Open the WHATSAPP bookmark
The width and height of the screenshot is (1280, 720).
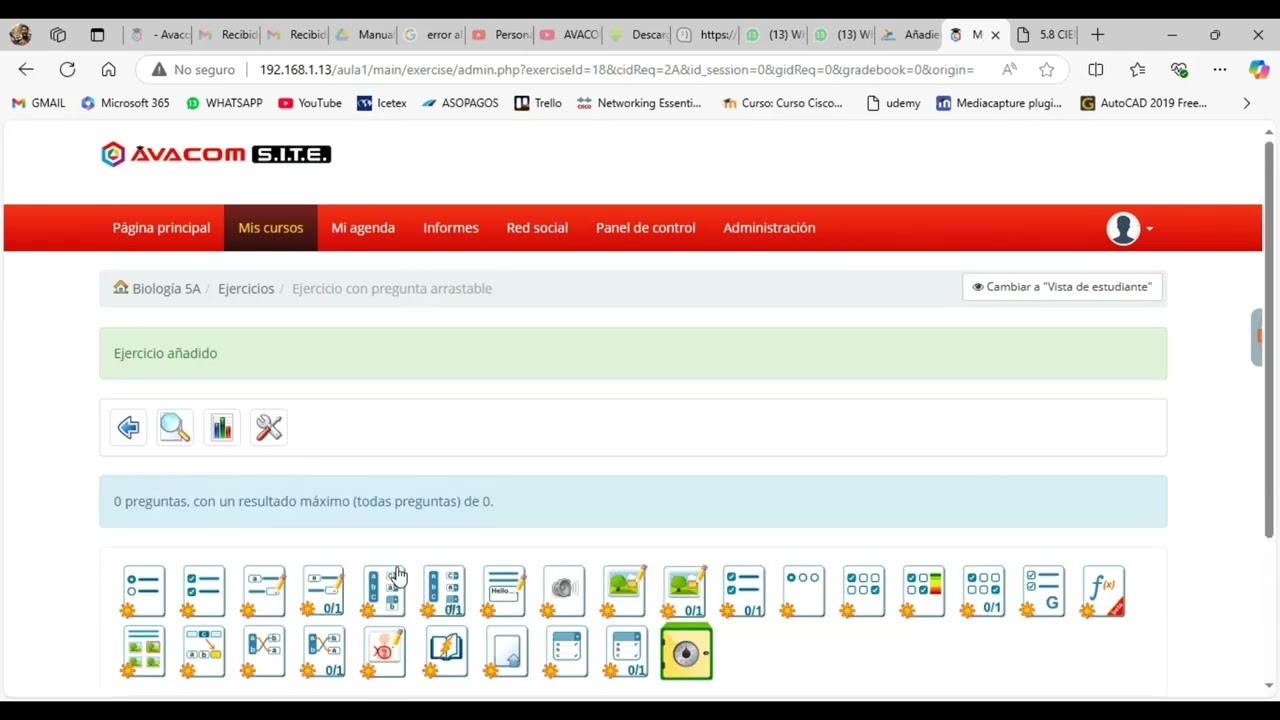224,103
